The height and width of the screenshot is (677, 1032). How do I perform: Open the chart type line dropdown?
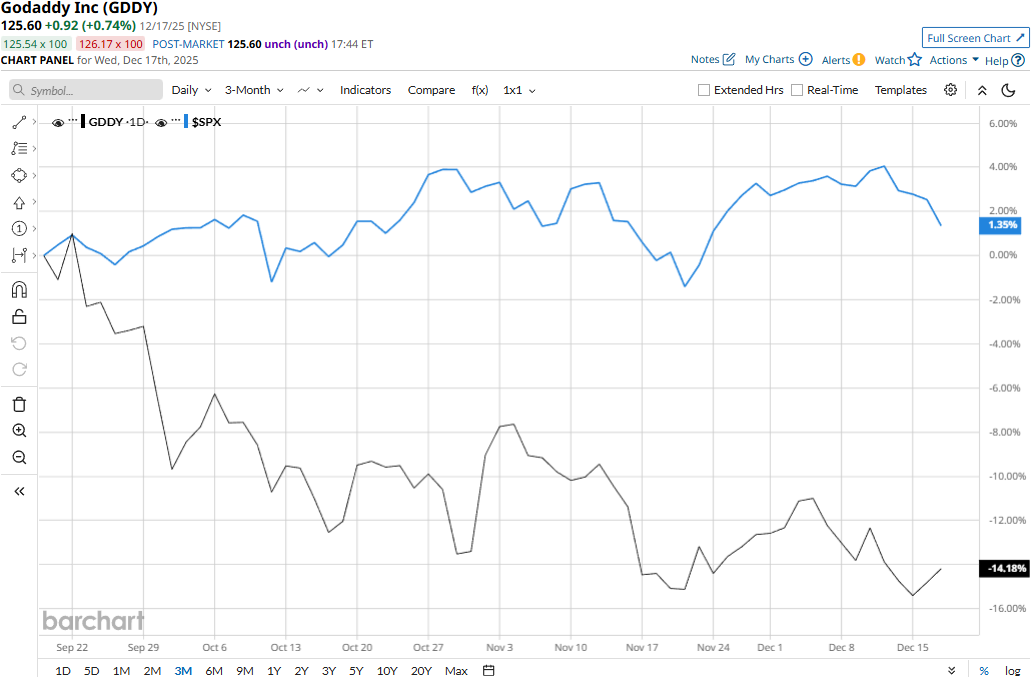311,90
